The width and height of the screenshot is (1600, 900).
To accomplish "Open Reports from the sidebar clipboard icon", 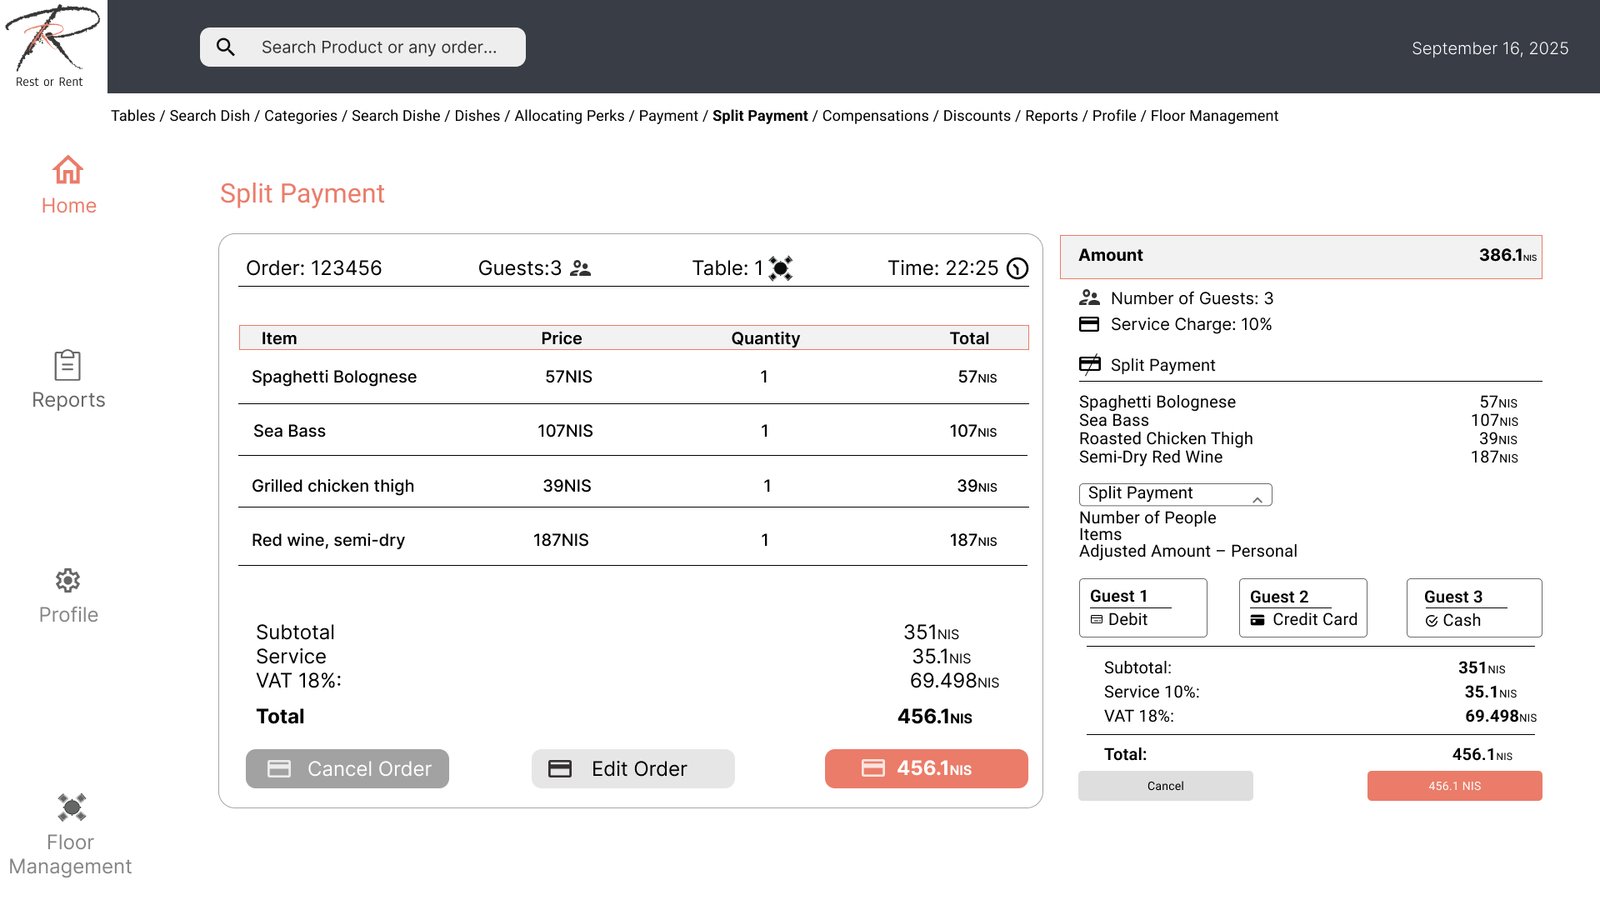I will pos(68,365).
